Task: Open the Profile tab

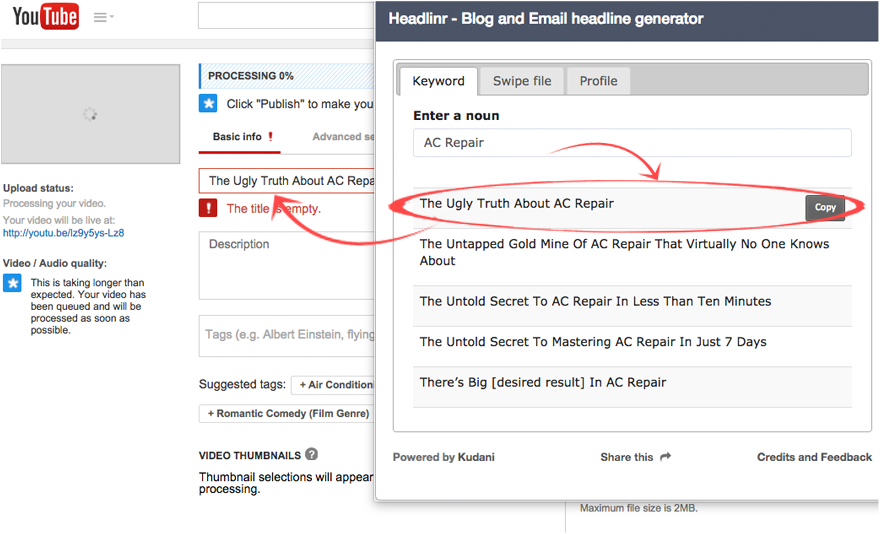Action: point(598,81)
